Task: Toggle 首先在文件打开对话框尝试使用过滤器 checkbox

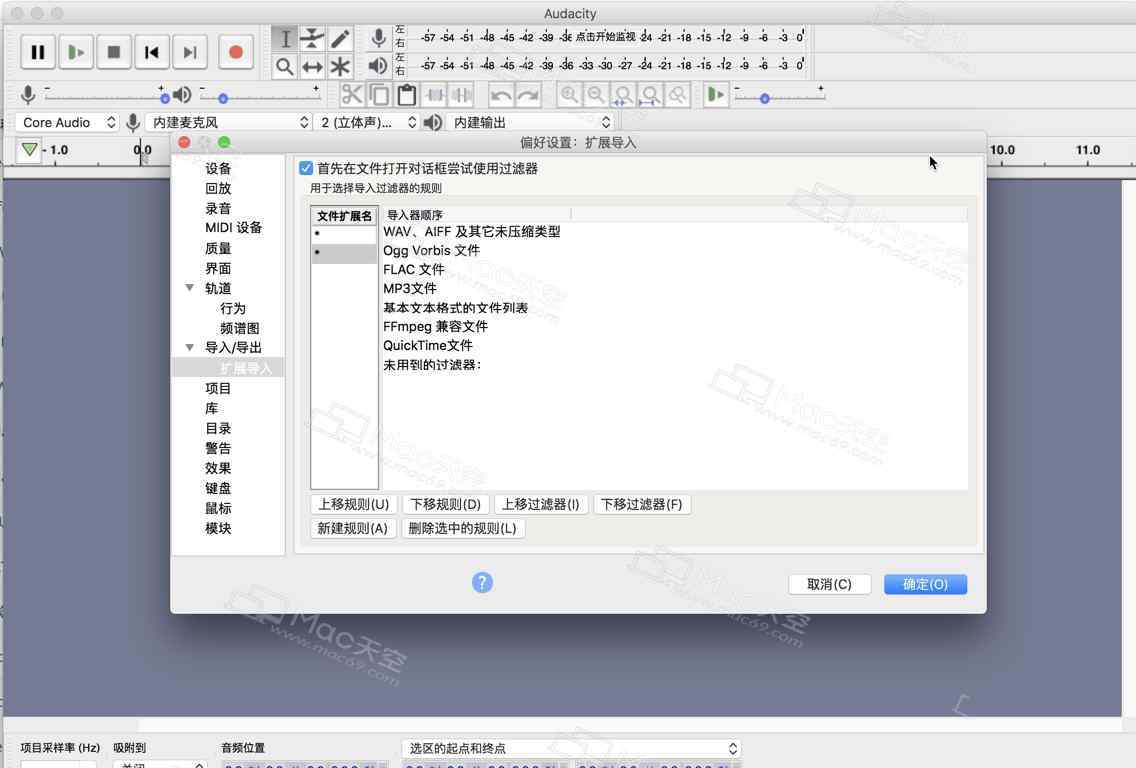Action: (x=306, y=168)
